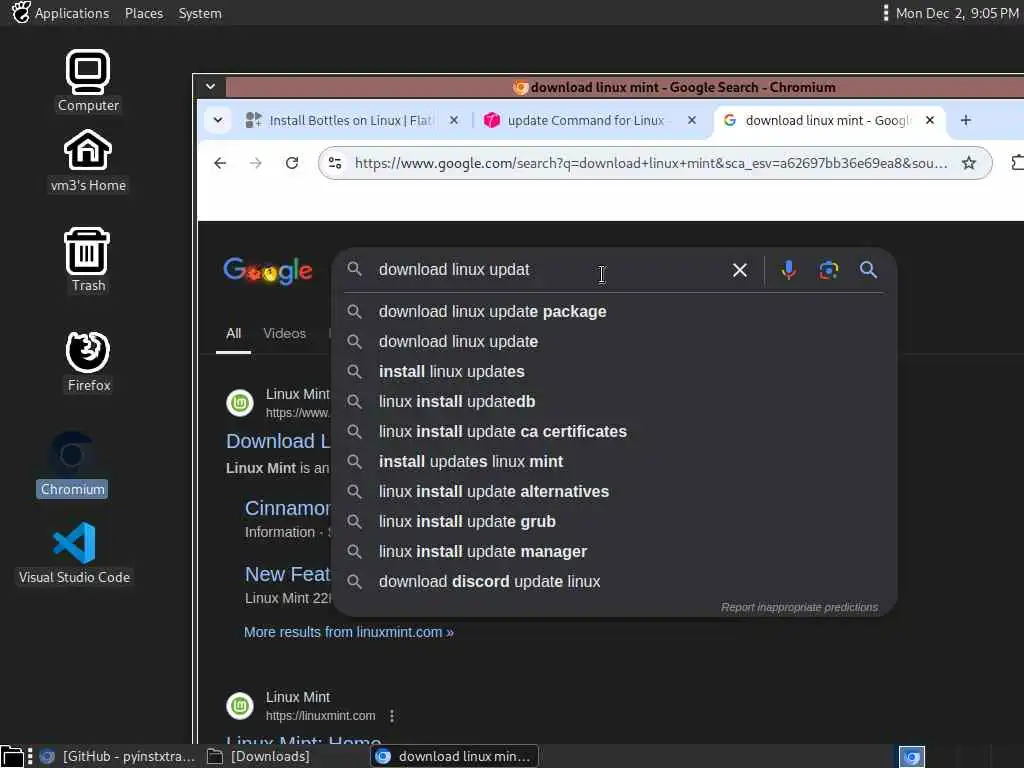The height and width of the screenshot is (768, 1024).
Task: Clear the search box with the X
Action: 739,270
